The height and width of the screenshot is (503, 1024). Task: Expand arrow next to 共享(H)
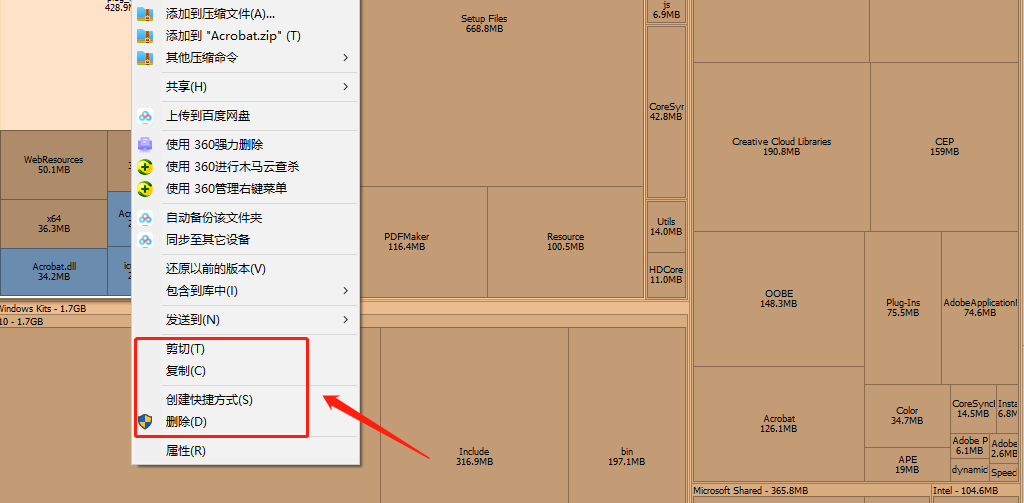coord(346,87)
